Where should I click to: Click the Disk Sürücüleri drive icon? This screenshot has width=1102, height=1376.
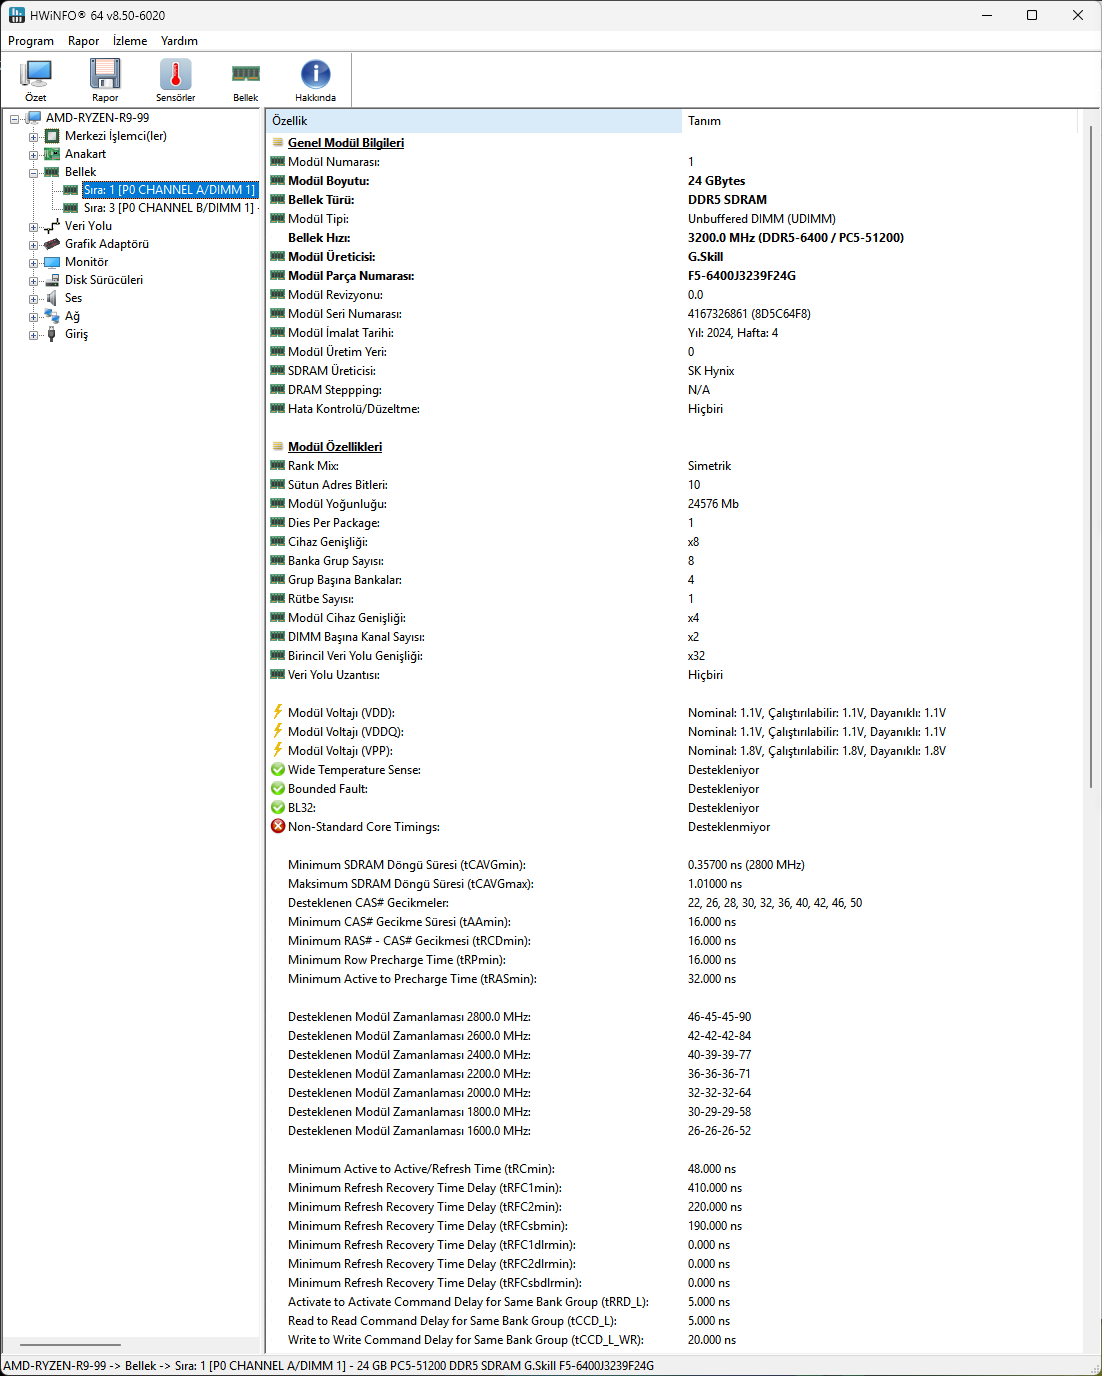point(52,280)
